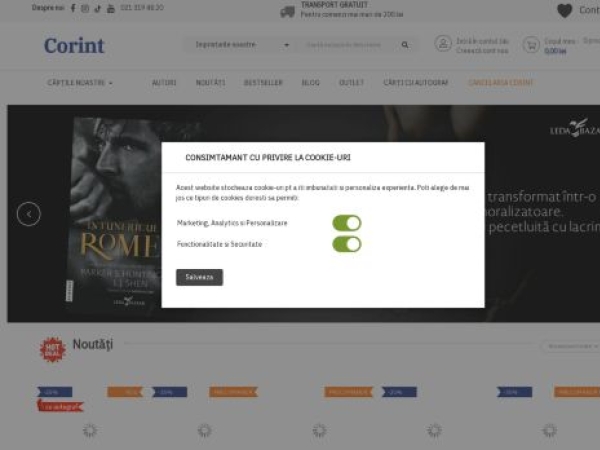Click the Coșul meu cart link
Image resolution: width=600 pixels, height=450 pixels.
pyautogui.click(x=559, y=41)
